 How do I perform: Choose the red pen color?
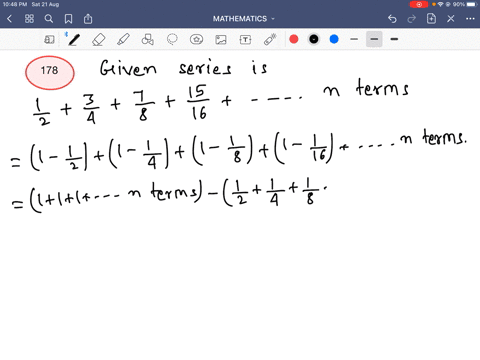coord(294,39)
